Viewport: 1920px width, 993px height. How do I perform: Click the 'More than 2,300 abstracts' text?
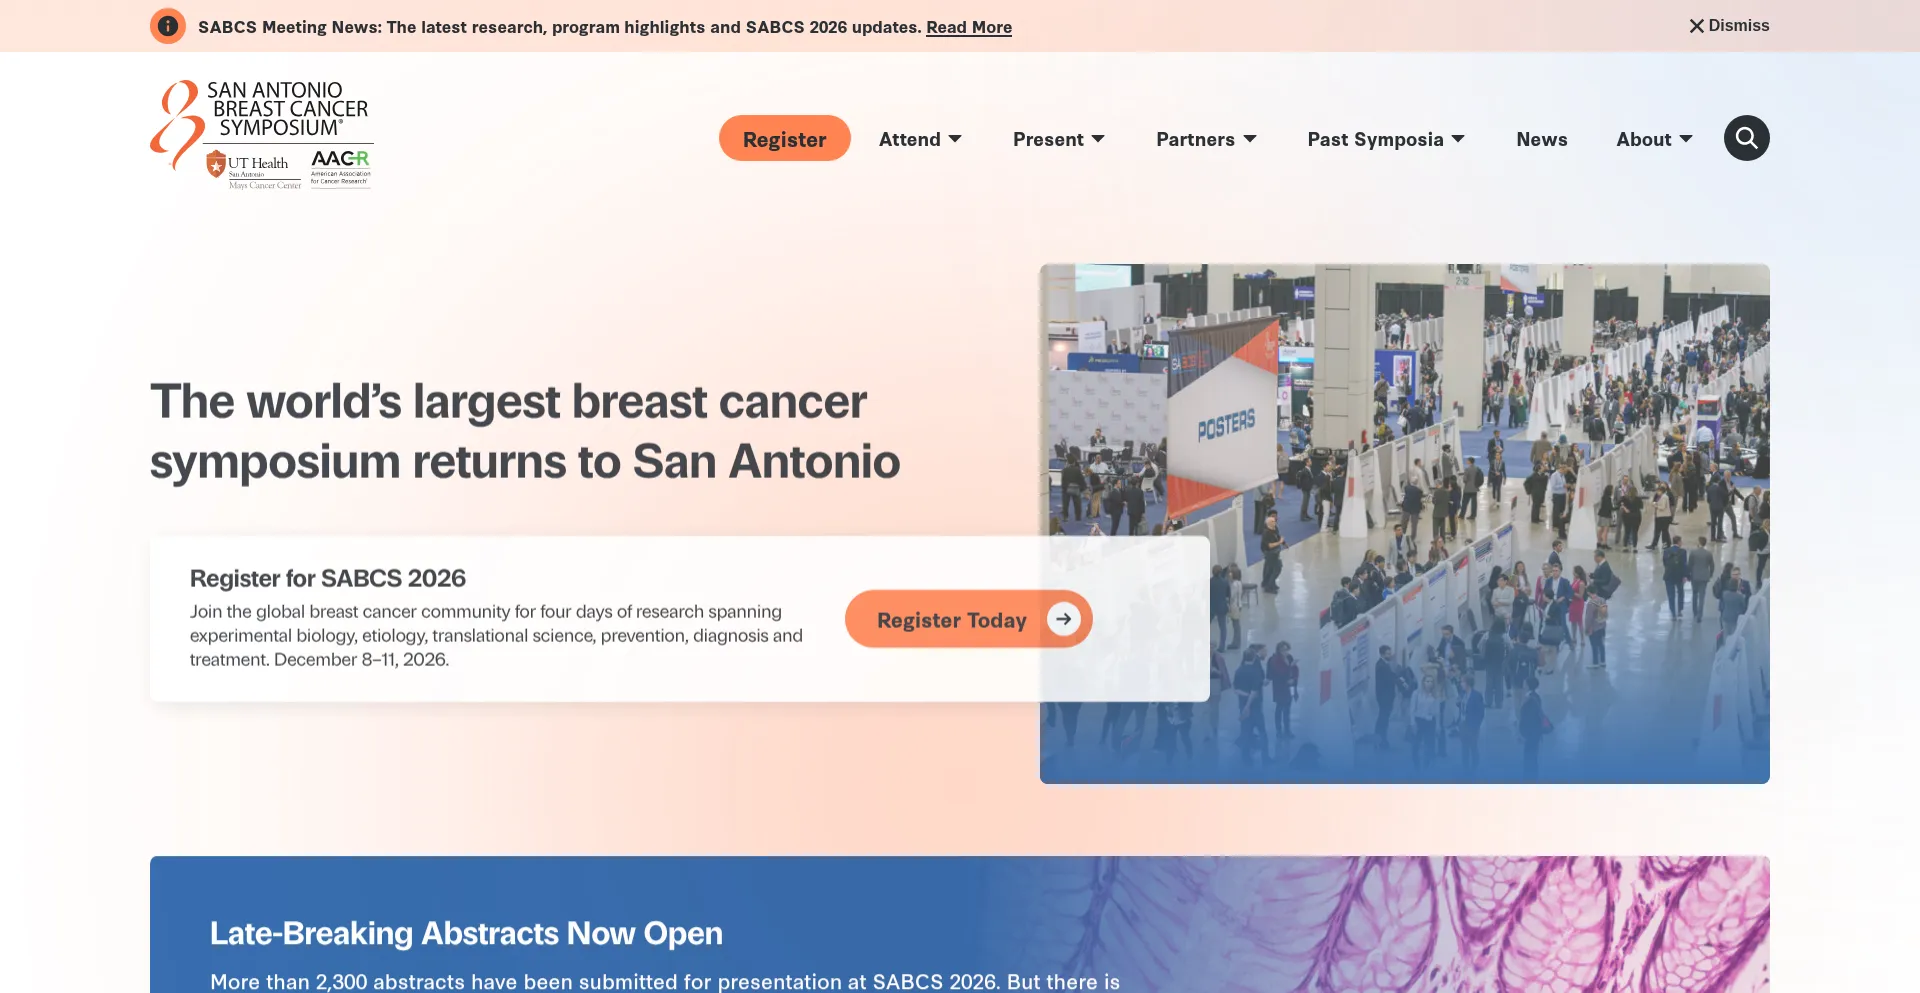[x=665, y=982]
